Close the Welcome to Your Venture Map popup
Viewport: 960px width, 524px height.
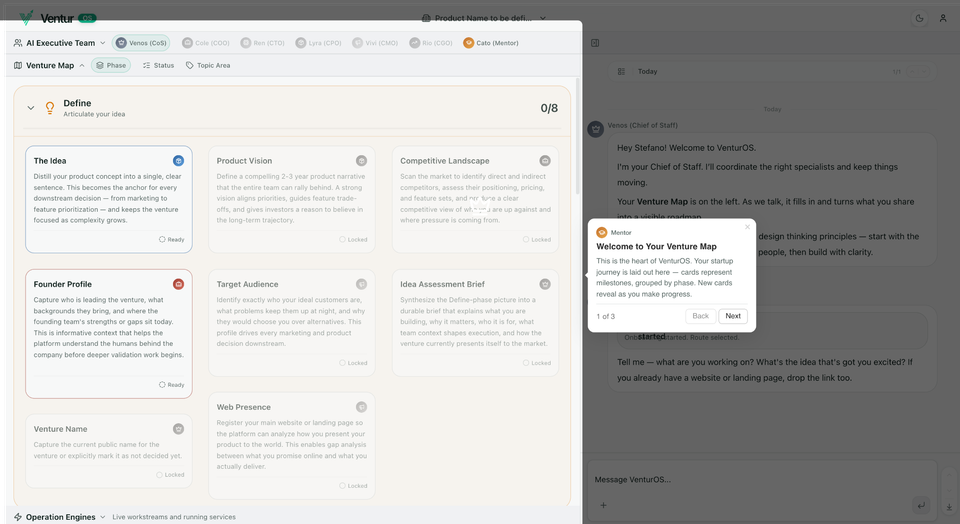tap(747, 227)
